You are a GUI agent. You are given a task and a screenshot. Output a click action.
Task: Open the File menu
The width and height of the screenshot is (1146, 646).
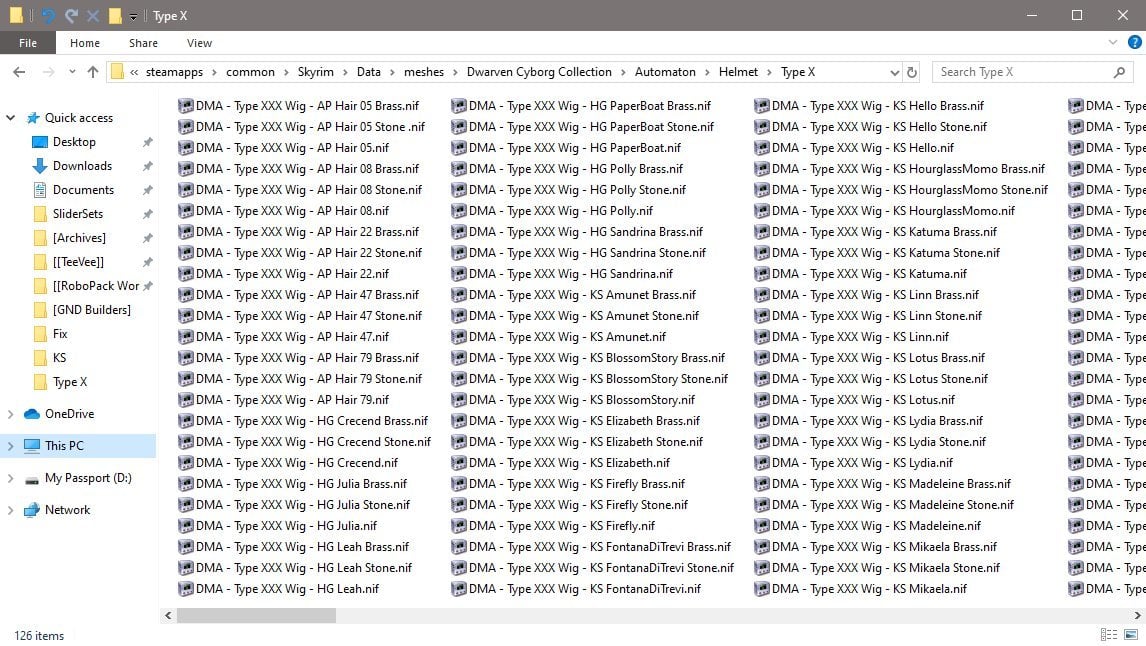pos(28,43)
